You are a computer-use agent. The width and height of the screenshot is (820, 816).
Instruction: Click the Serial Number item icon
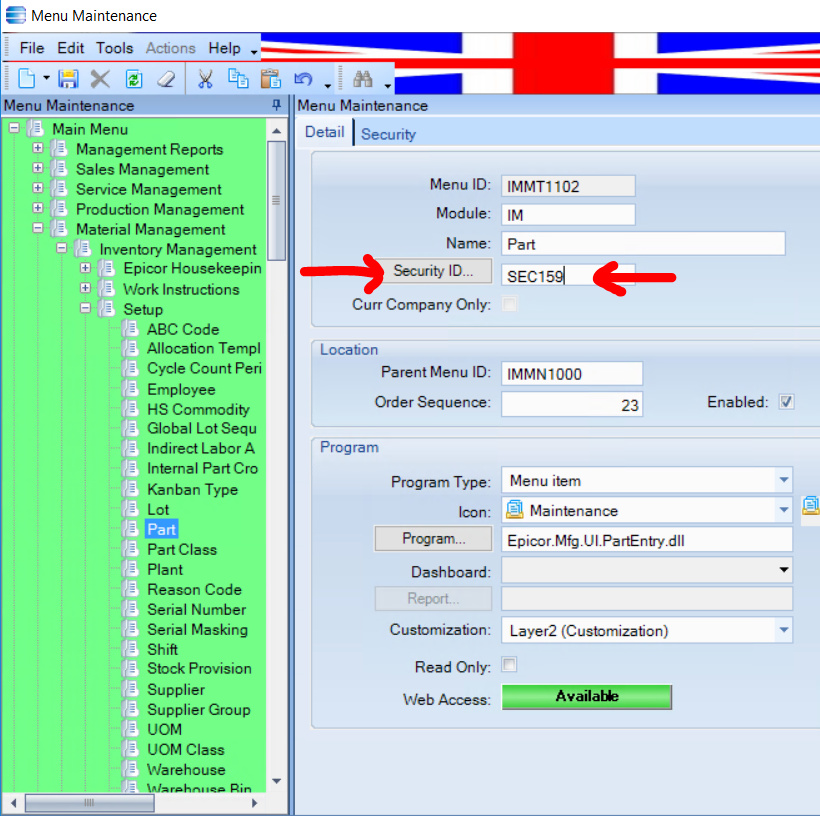(131, 609)
